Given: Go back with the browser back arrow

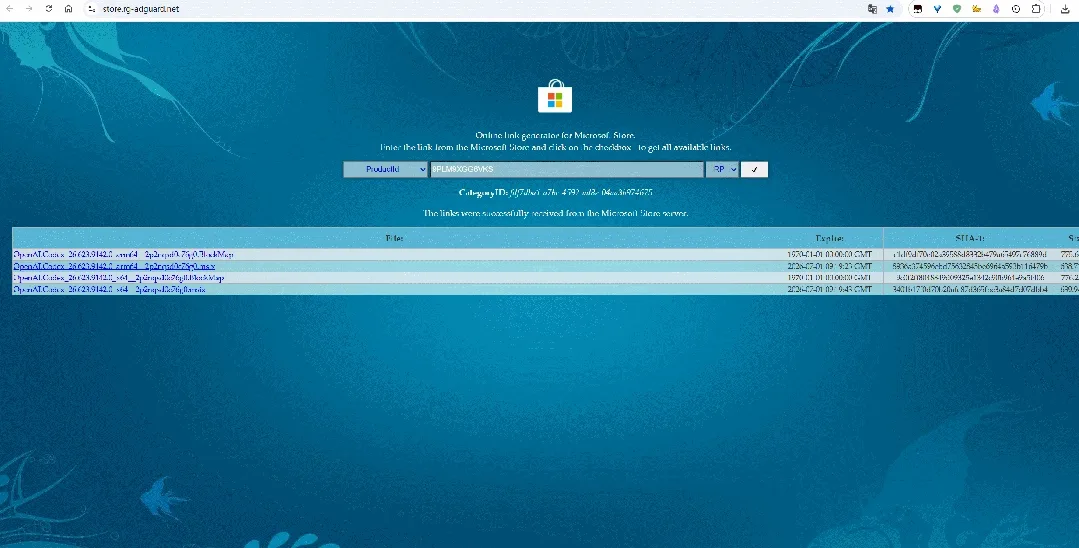Looking at the screenshot, I should point(10,9).
